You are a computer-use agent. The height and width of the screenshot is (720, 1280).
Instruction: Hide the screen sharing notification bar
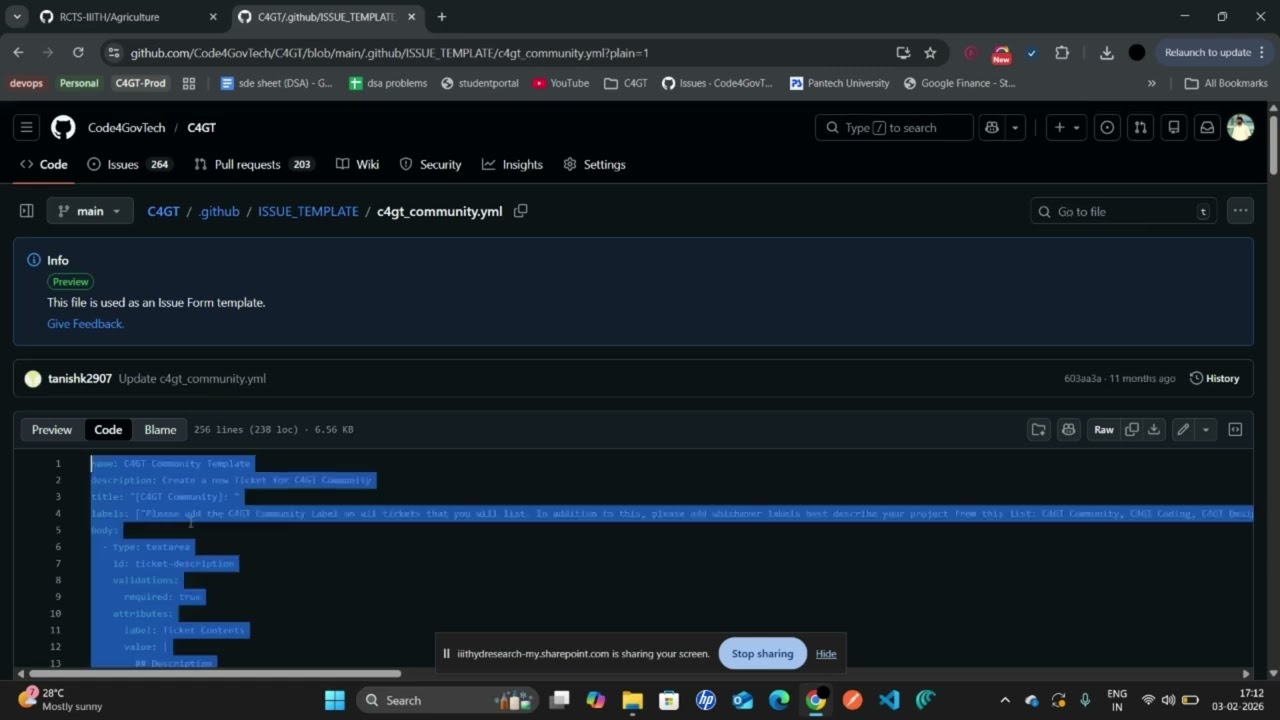pyautogui.click(x=826, y=654)
